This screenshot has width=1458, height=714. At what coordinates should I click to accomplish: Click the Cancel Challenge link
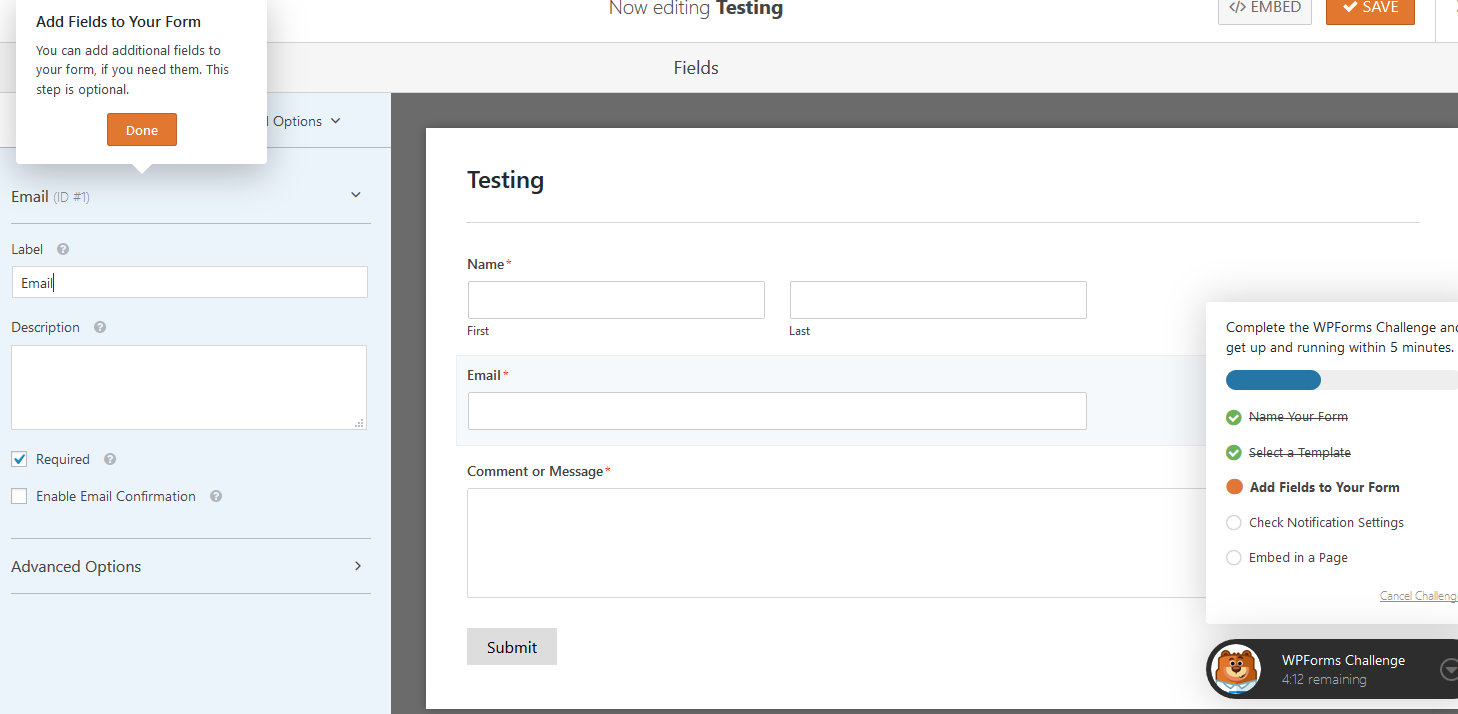(1418, 596)
